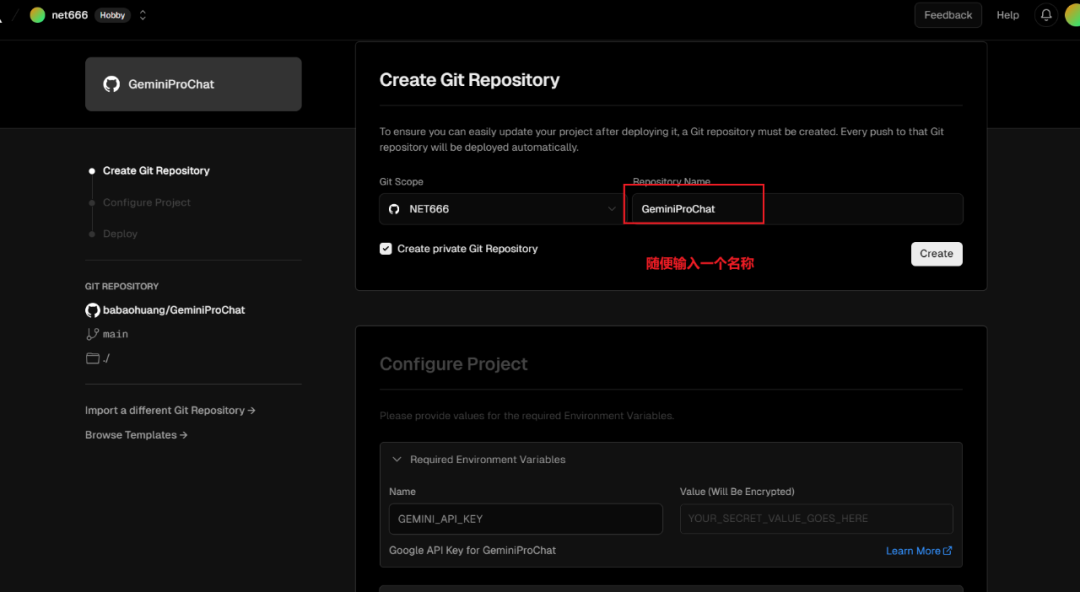Click the Repository Name input field
The image size is (1080, 592).
(798, 209)
